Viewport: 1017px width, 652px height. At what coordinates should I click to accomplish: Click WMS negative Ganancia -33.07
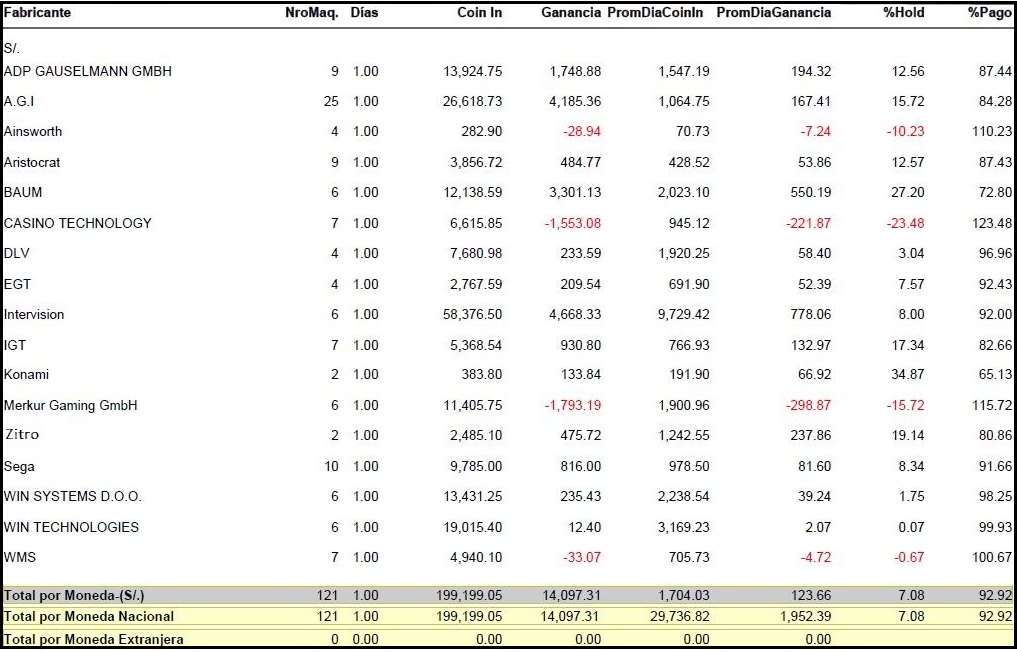(x=580, y=557)
